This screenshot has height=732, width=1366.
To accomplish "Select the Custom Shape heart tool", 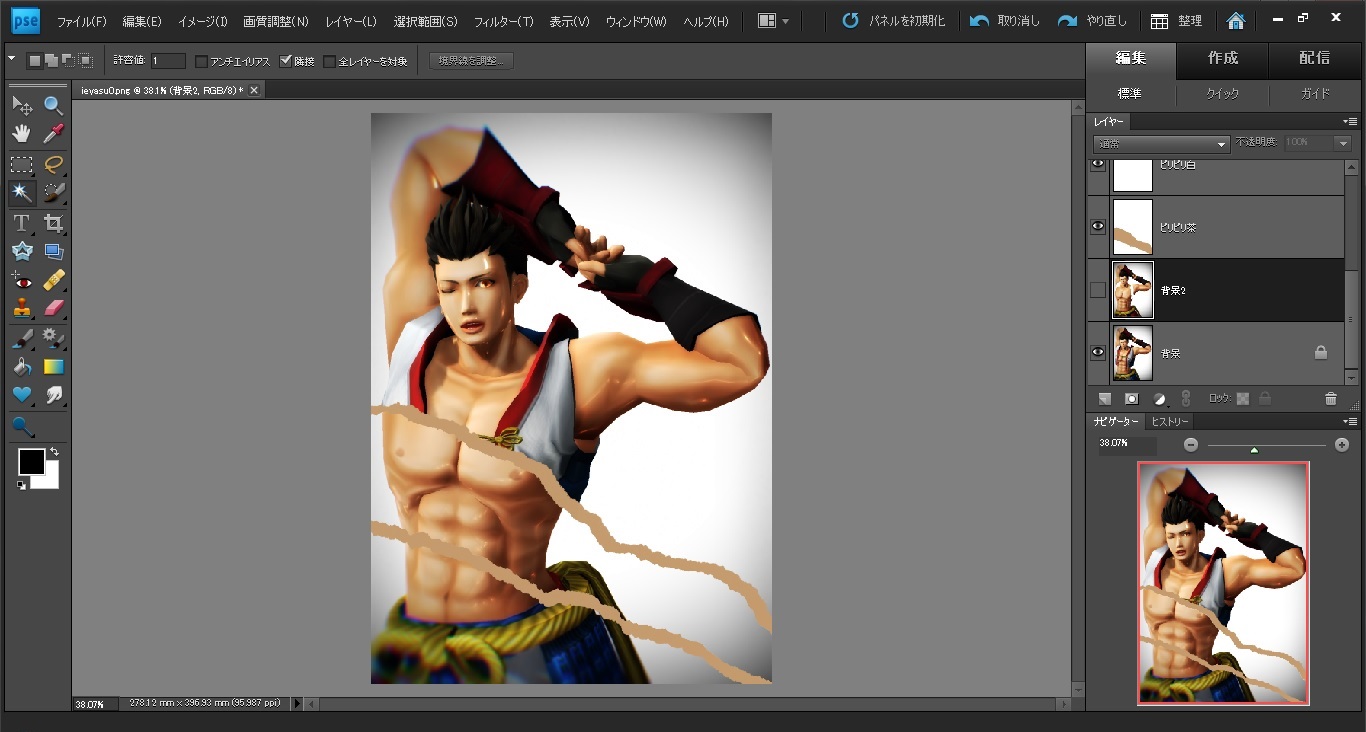I will [x=21, y=395].
